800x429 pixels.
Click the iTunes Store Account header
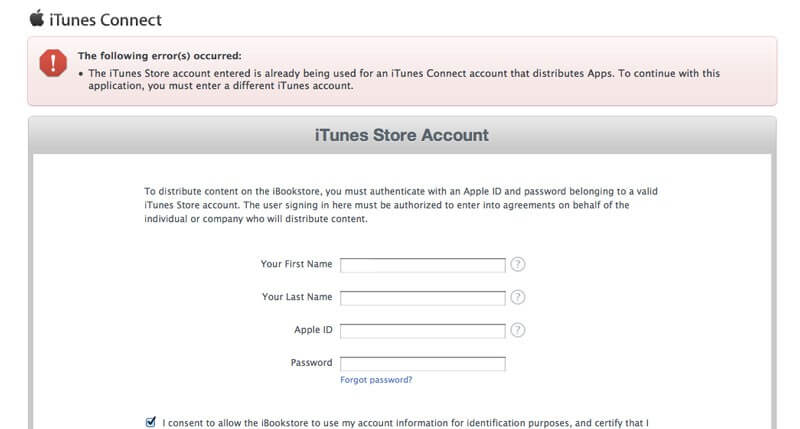pos(402,135)
